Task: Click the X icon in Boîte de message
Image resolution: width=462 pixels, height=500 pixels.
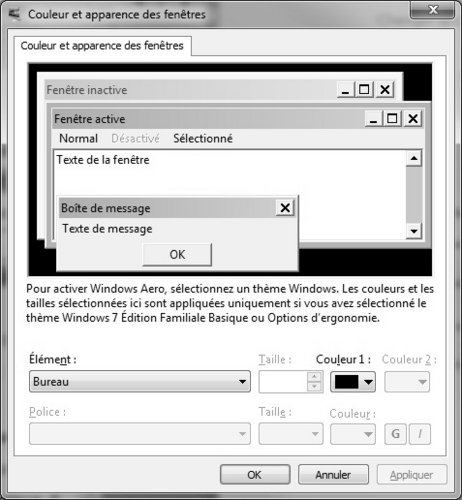Action: [285, 208]
